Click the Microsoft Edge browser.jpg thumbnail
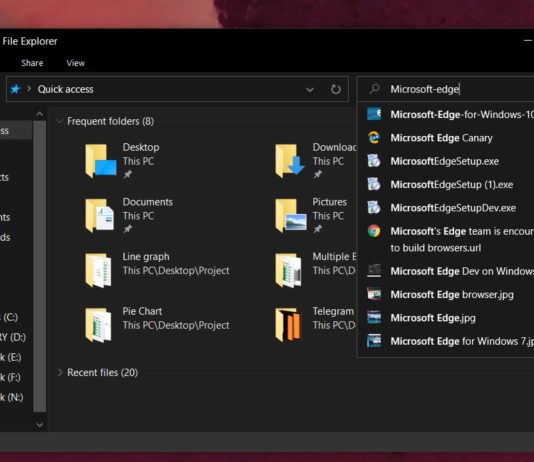This screenshot has height=462, width=534. (x=374, y=294)
